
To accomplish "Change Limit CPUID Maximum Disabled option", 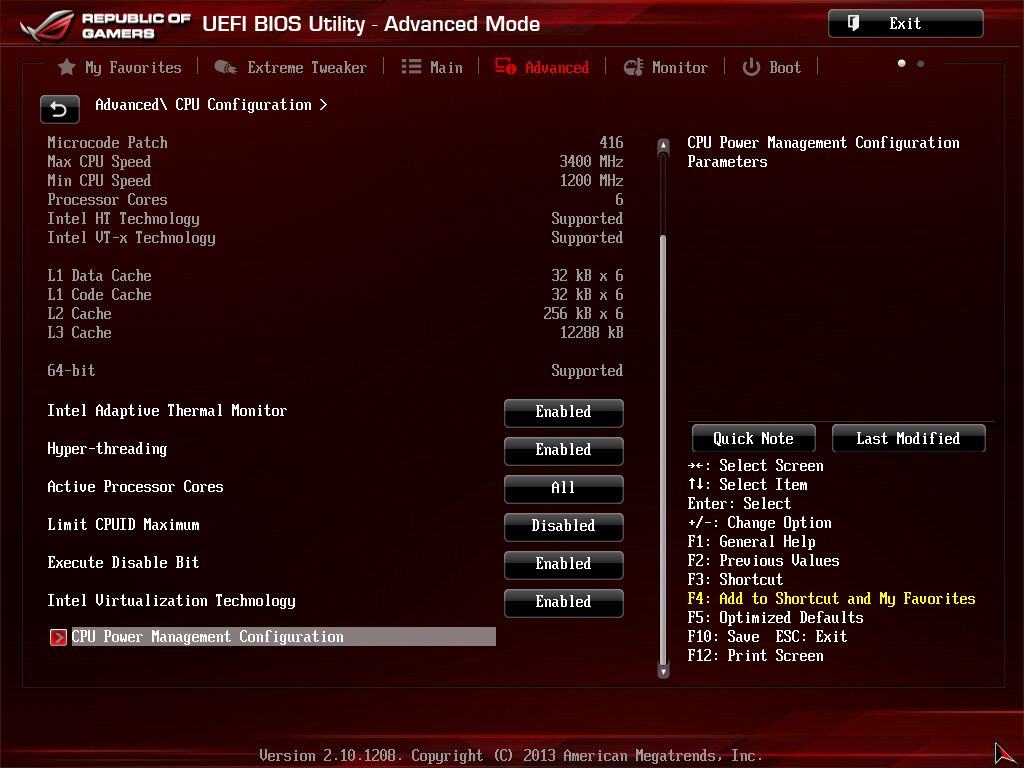I will click(564, 526).
